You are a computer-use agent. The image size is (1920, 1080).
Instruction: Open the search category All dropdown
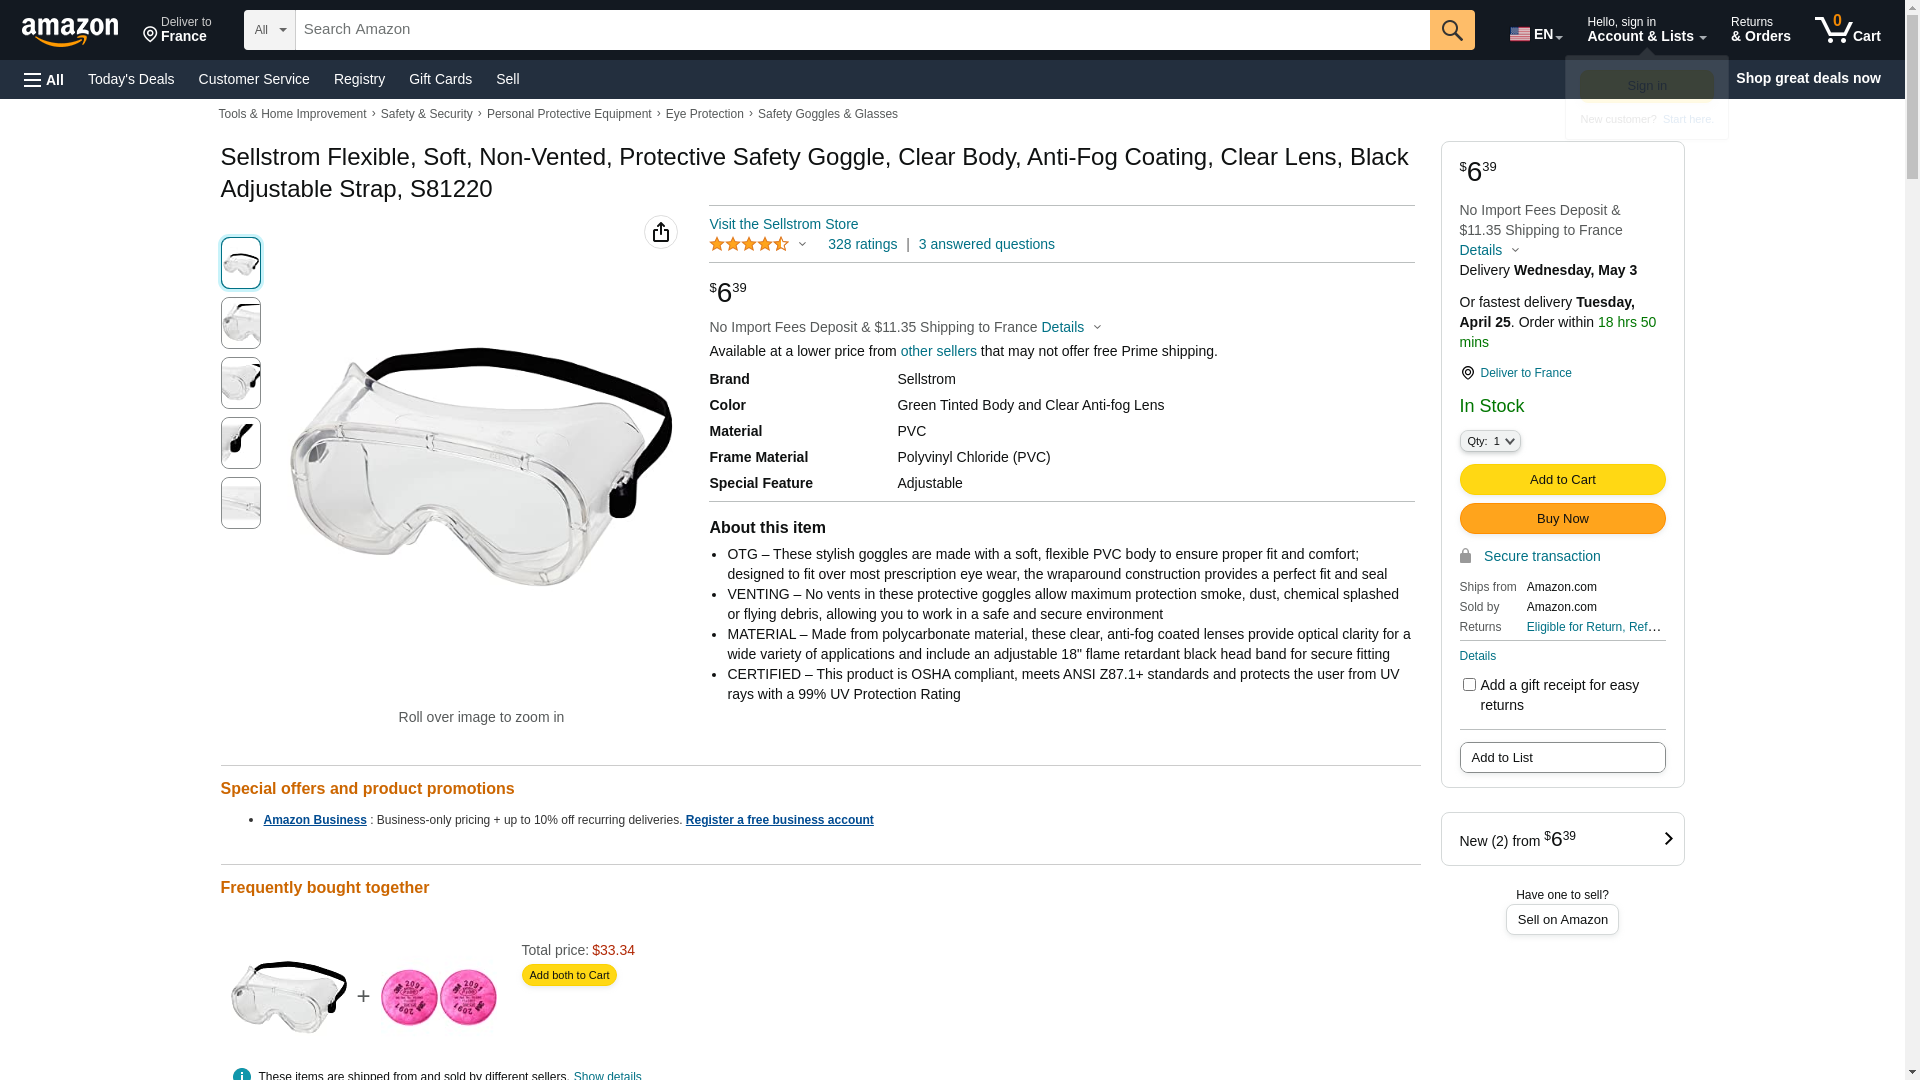point(270,30)
